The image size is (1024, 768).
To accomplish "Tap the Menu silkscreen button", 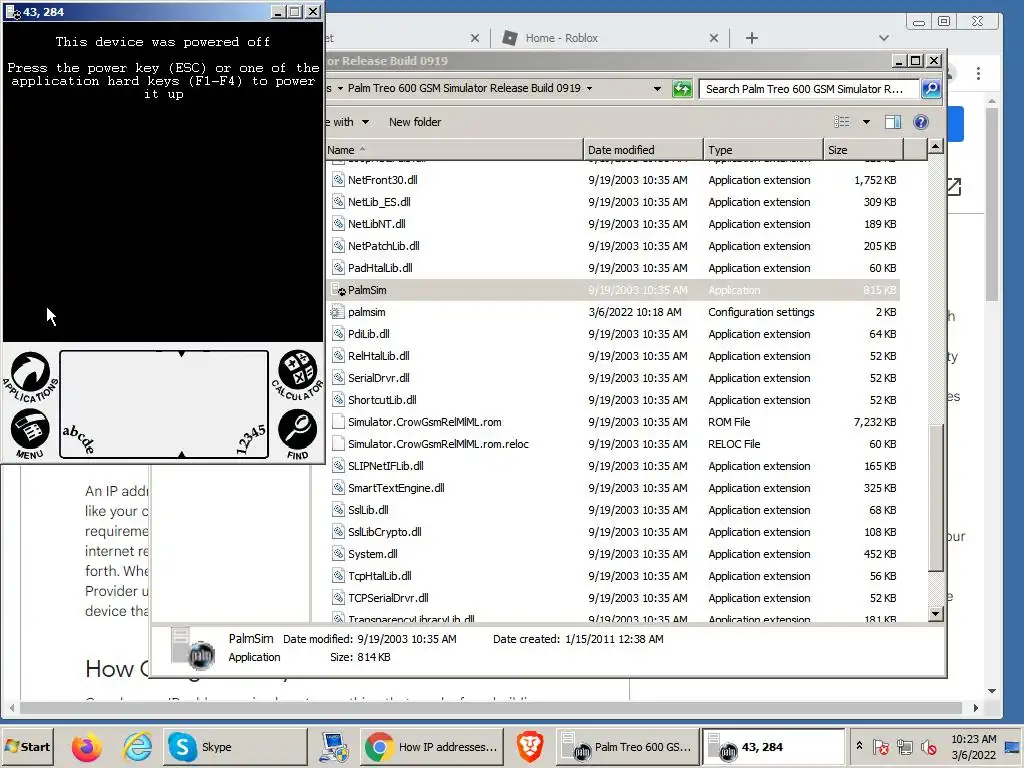I will [30, 434].
